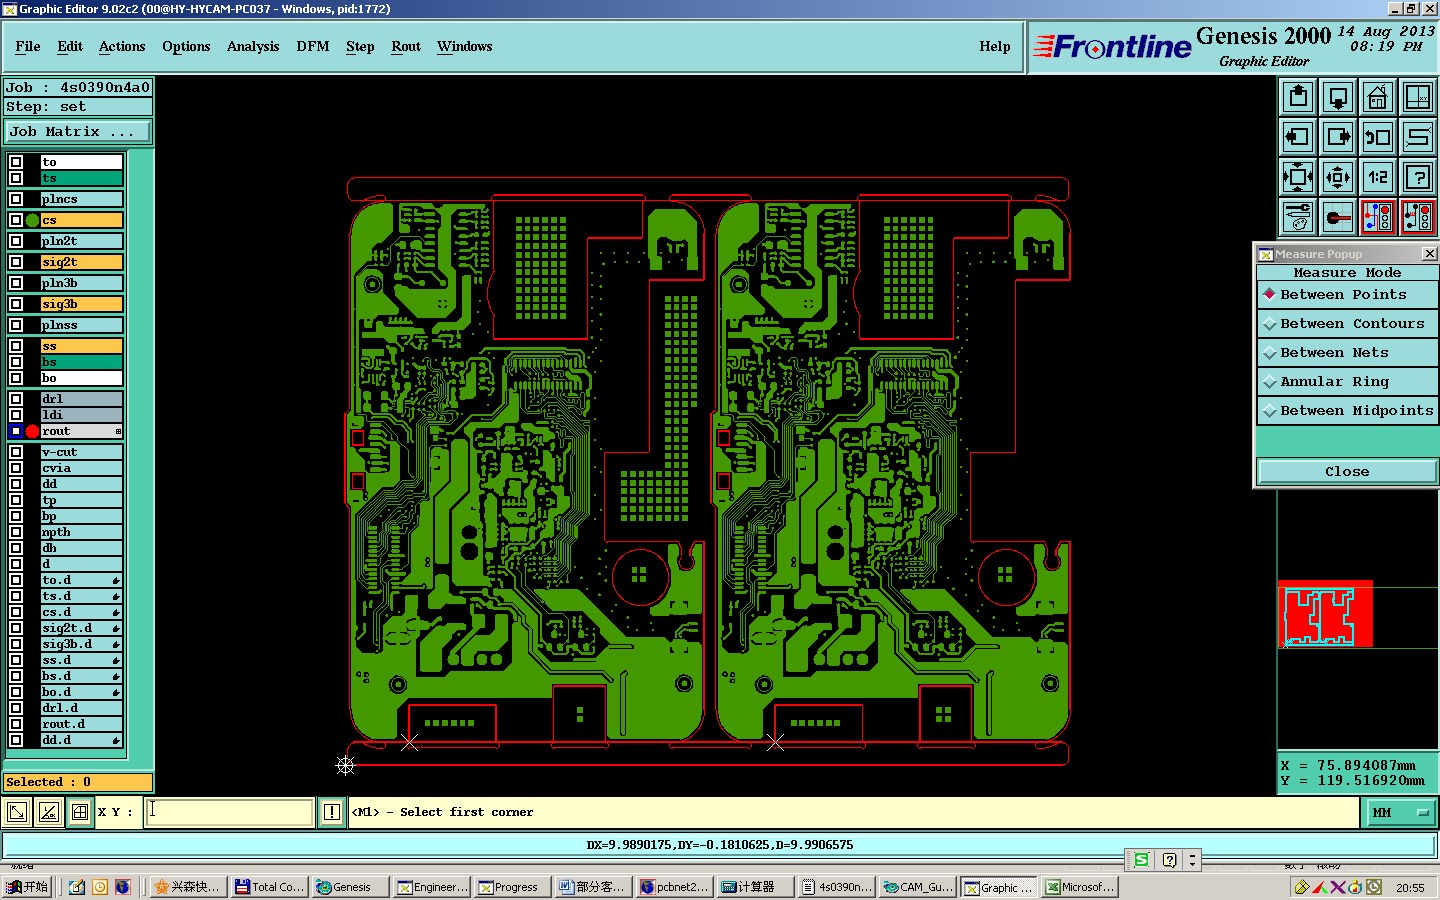
Task: Click the question mark help icon
Action: [x=1418, y=177]
